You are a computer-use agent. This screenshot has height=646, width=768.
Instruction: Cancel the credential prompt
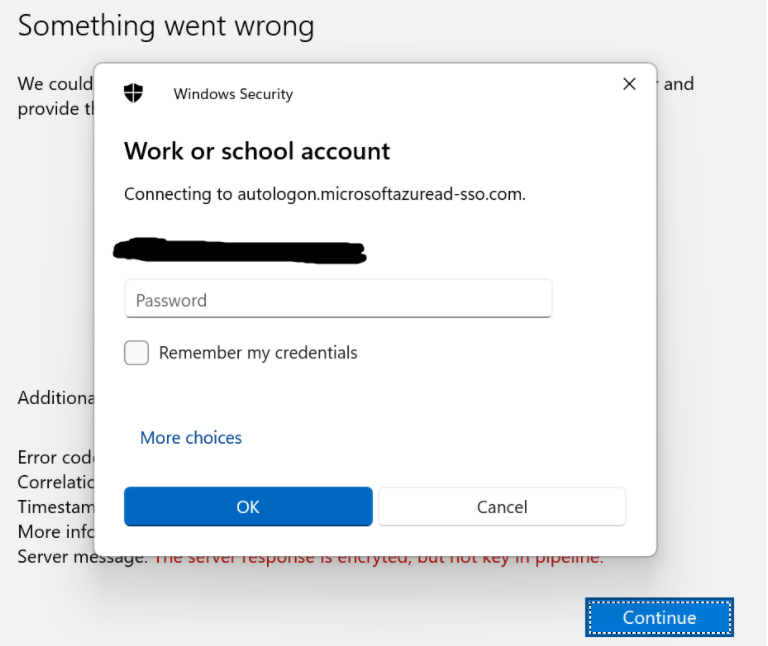click(x=502, y=506)
